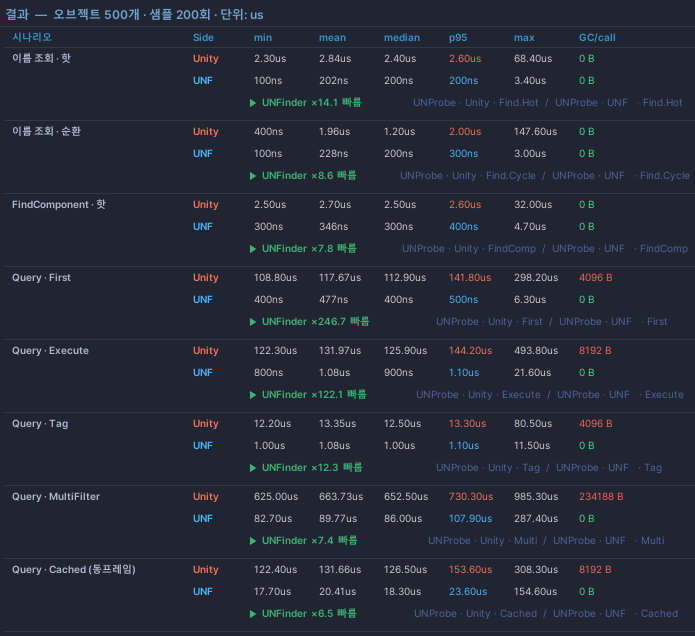Expand the UNFinder ×7.8 result triangle

253,249
